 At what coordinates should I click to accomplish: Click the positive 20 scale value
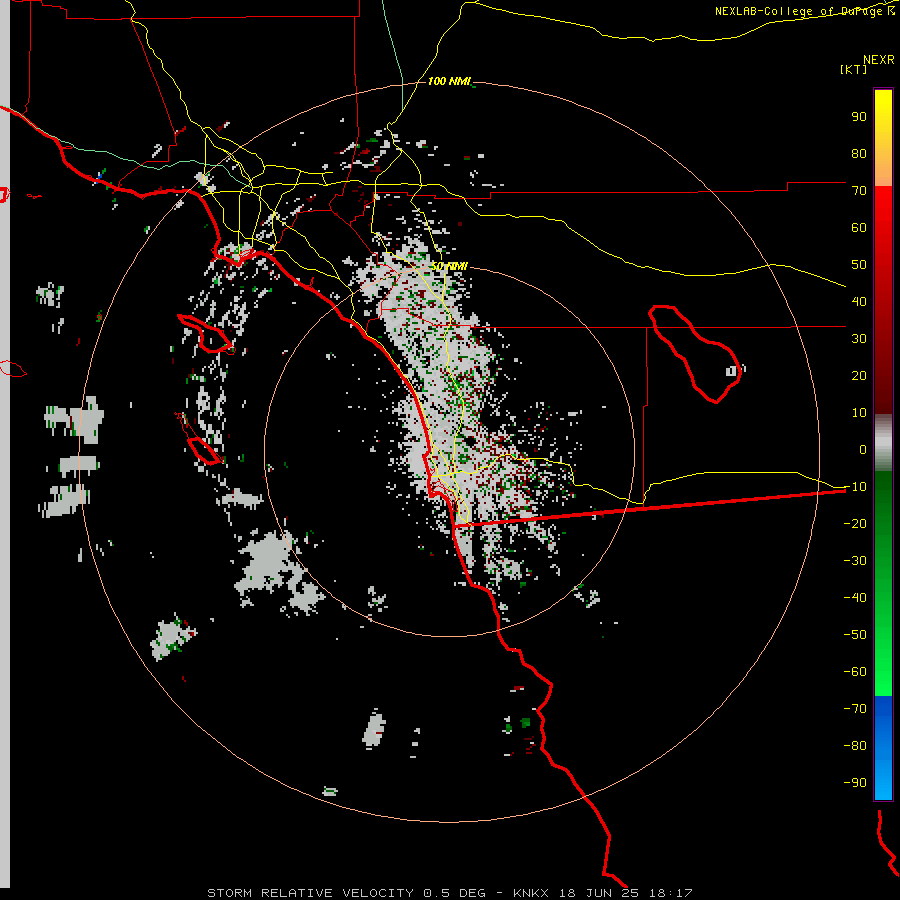coord(859,376)
